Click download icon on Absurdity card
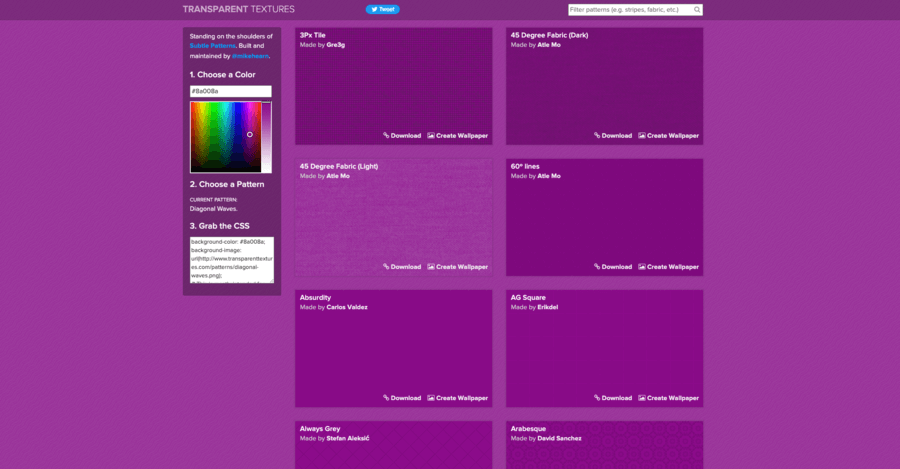Viewport: 900px width, 469px height. [386, 397]
